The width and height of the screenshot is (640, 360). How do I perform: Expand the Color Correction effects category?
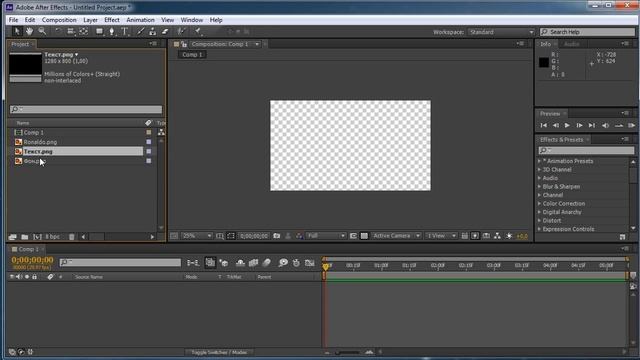pos(540,204)
